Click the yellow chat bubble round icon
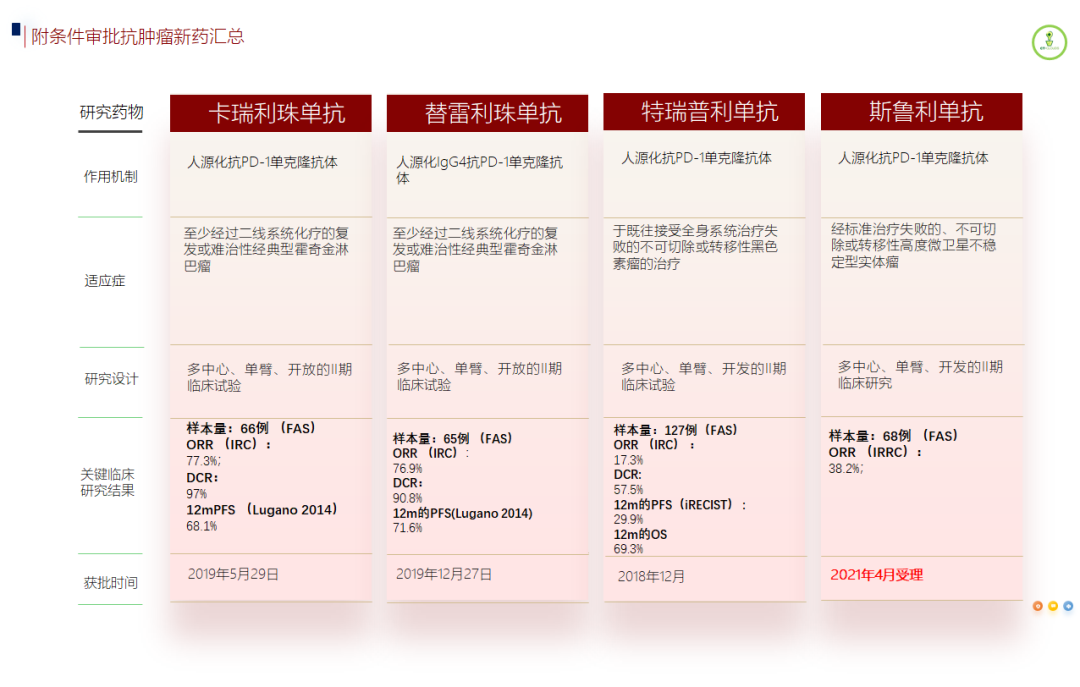This screenshot has width=1080, height=687. [x=1053, y=606]
